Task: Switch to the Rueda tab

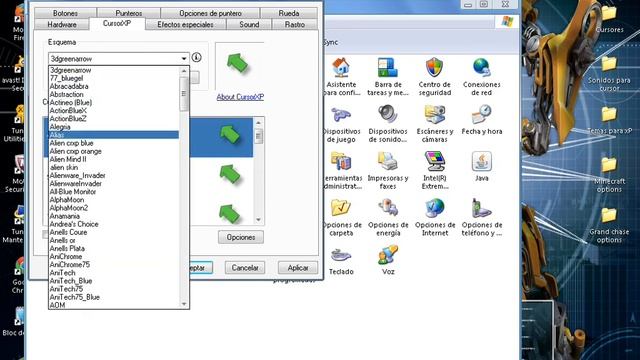Action: click(x=289, y=13)
